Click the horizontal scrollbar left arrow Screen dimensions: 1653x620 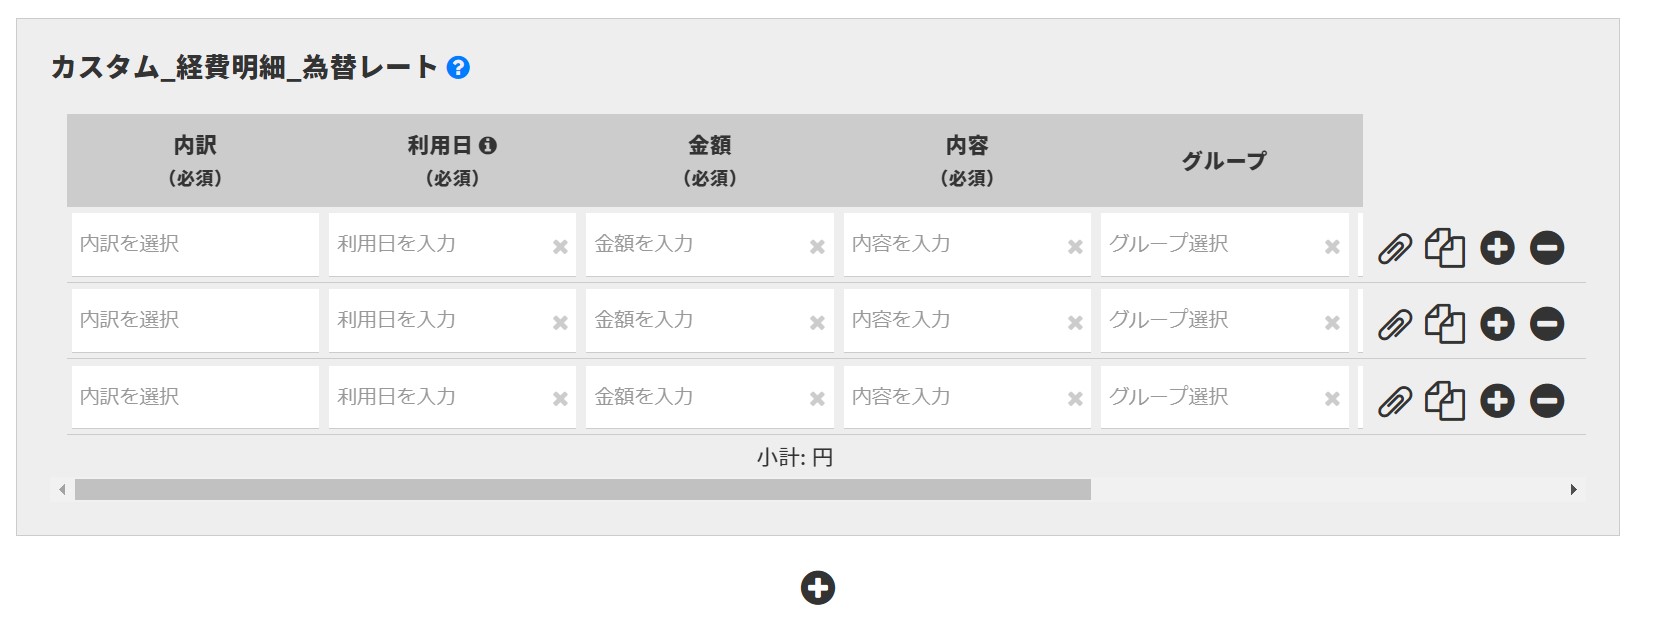click(62, 490)
